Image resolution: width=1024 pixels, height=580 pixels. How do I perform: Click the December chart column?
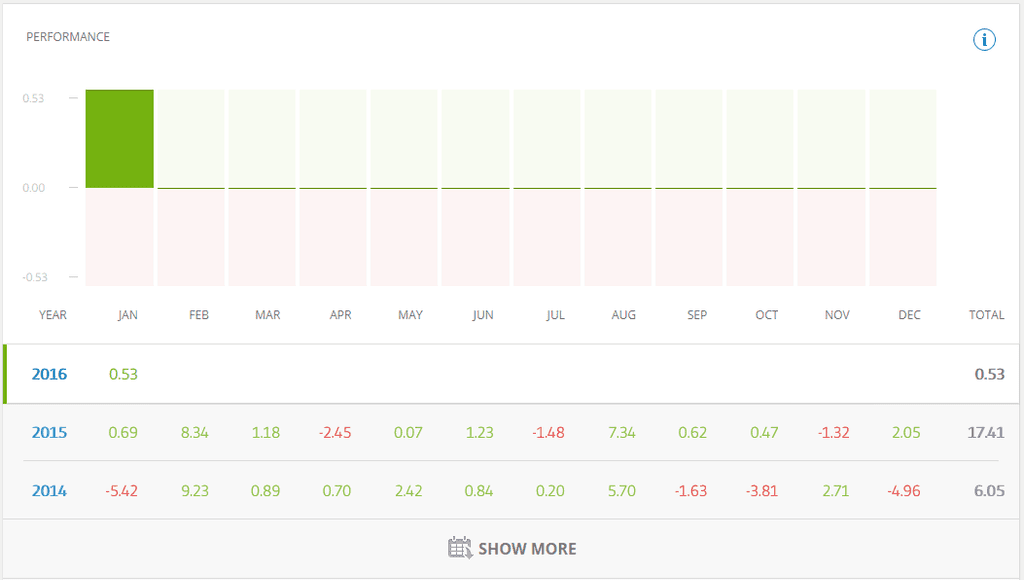click(x=903, y=188)
